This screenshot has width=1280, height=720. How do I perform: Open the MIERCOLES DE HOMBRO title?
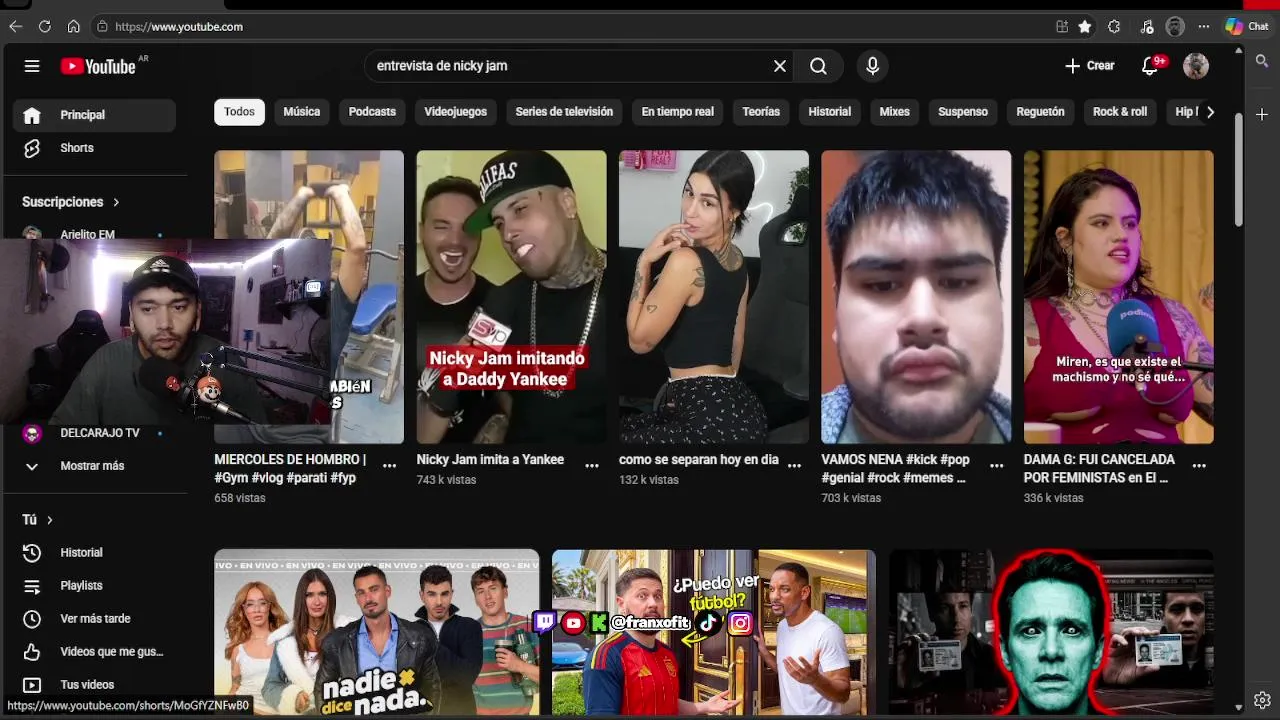coord(290,469)
